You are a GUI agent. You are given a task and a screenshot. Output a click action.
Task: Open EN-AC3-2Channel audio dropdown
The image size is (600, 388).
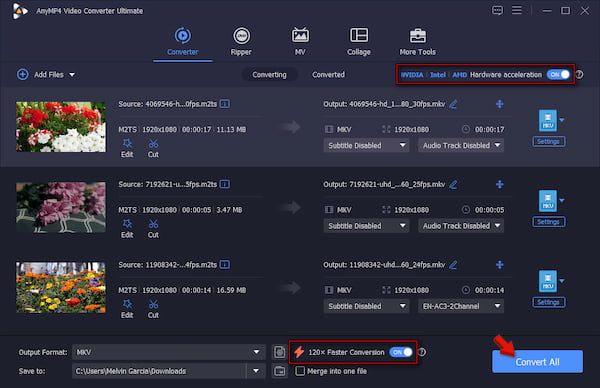[461, 306]
